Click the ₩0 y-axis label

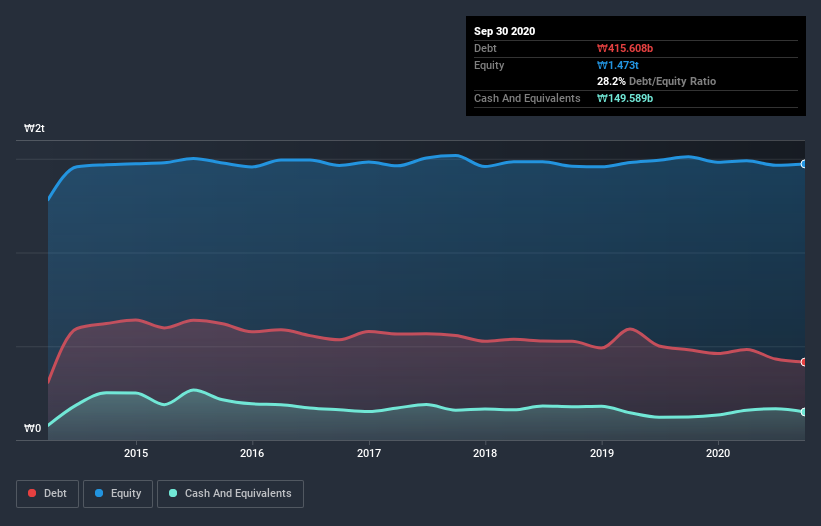pos(32,428)
